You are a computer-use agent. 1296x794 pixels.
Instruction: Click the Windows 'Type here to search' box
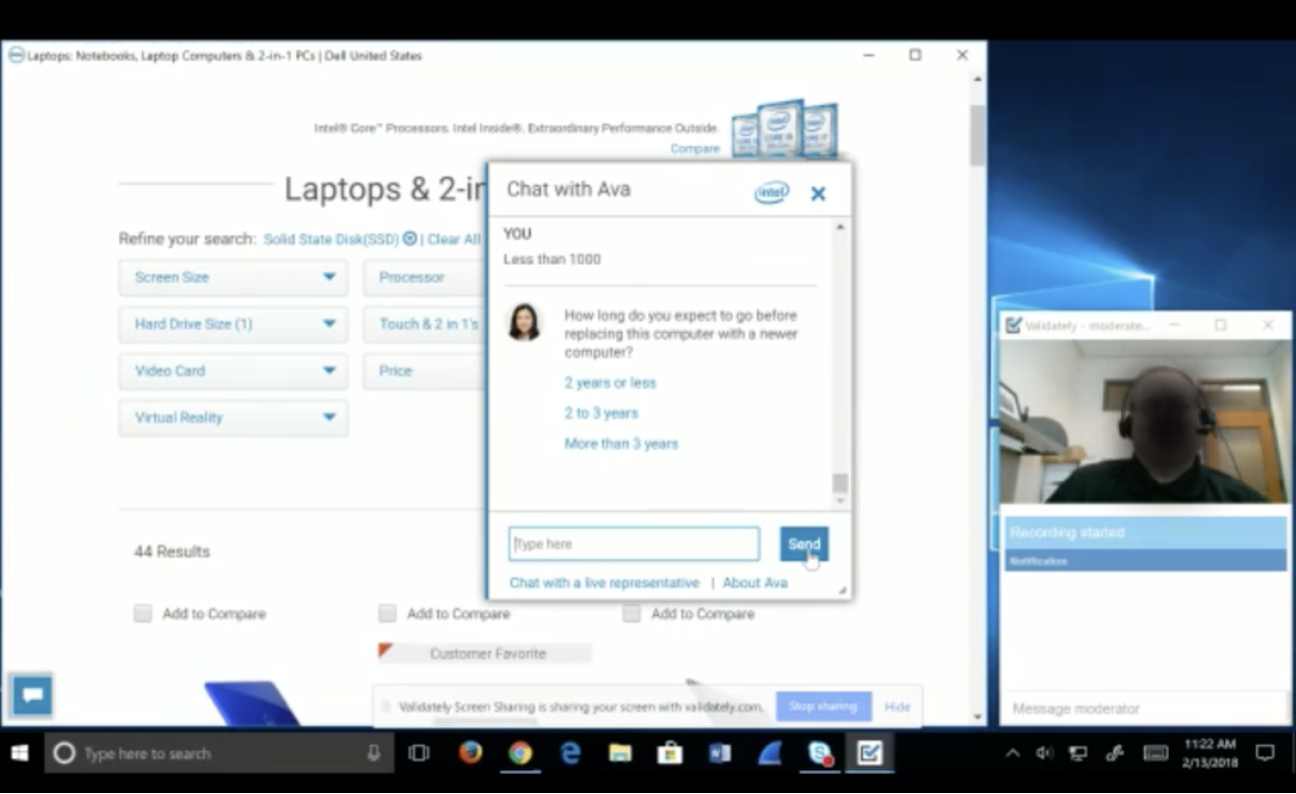click(218, 753)
